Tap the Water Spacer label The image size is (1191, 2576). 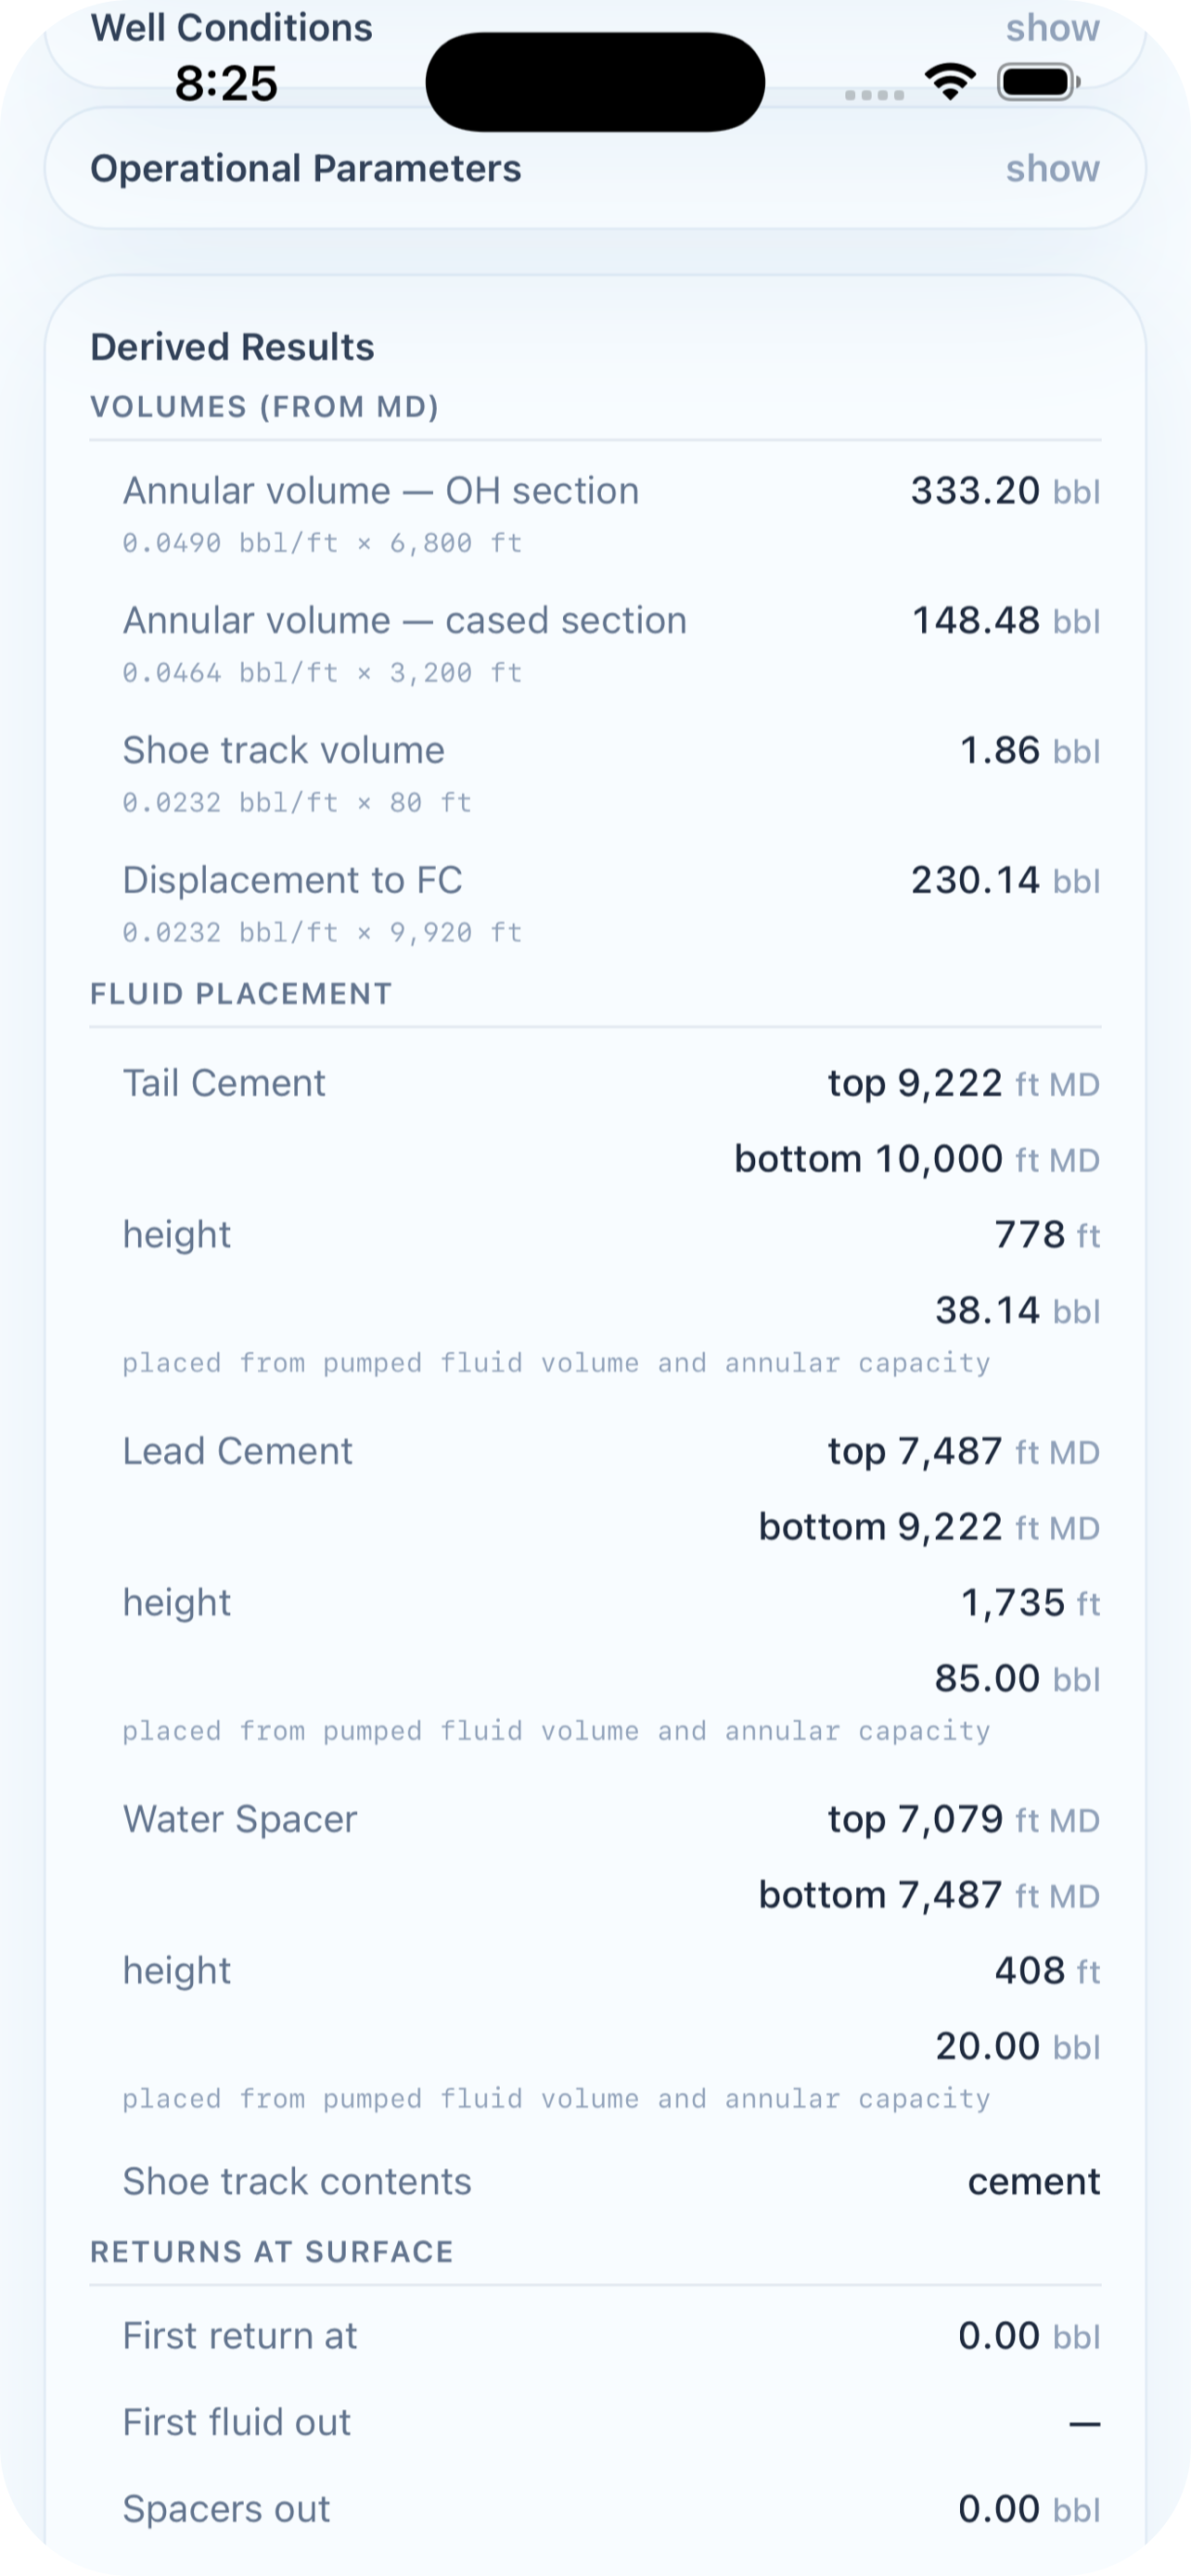[240, 1819]
